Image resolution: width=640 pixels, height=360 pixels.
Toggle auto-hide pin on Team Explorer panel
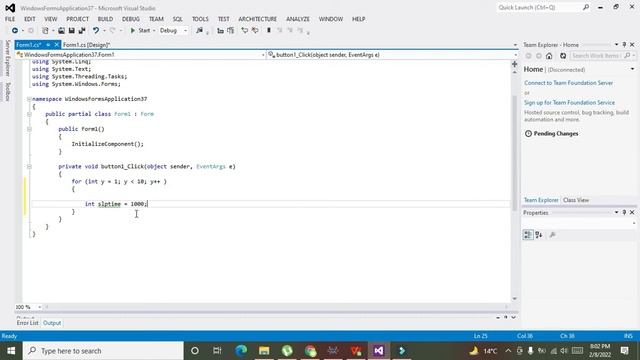tap(624, 45)
